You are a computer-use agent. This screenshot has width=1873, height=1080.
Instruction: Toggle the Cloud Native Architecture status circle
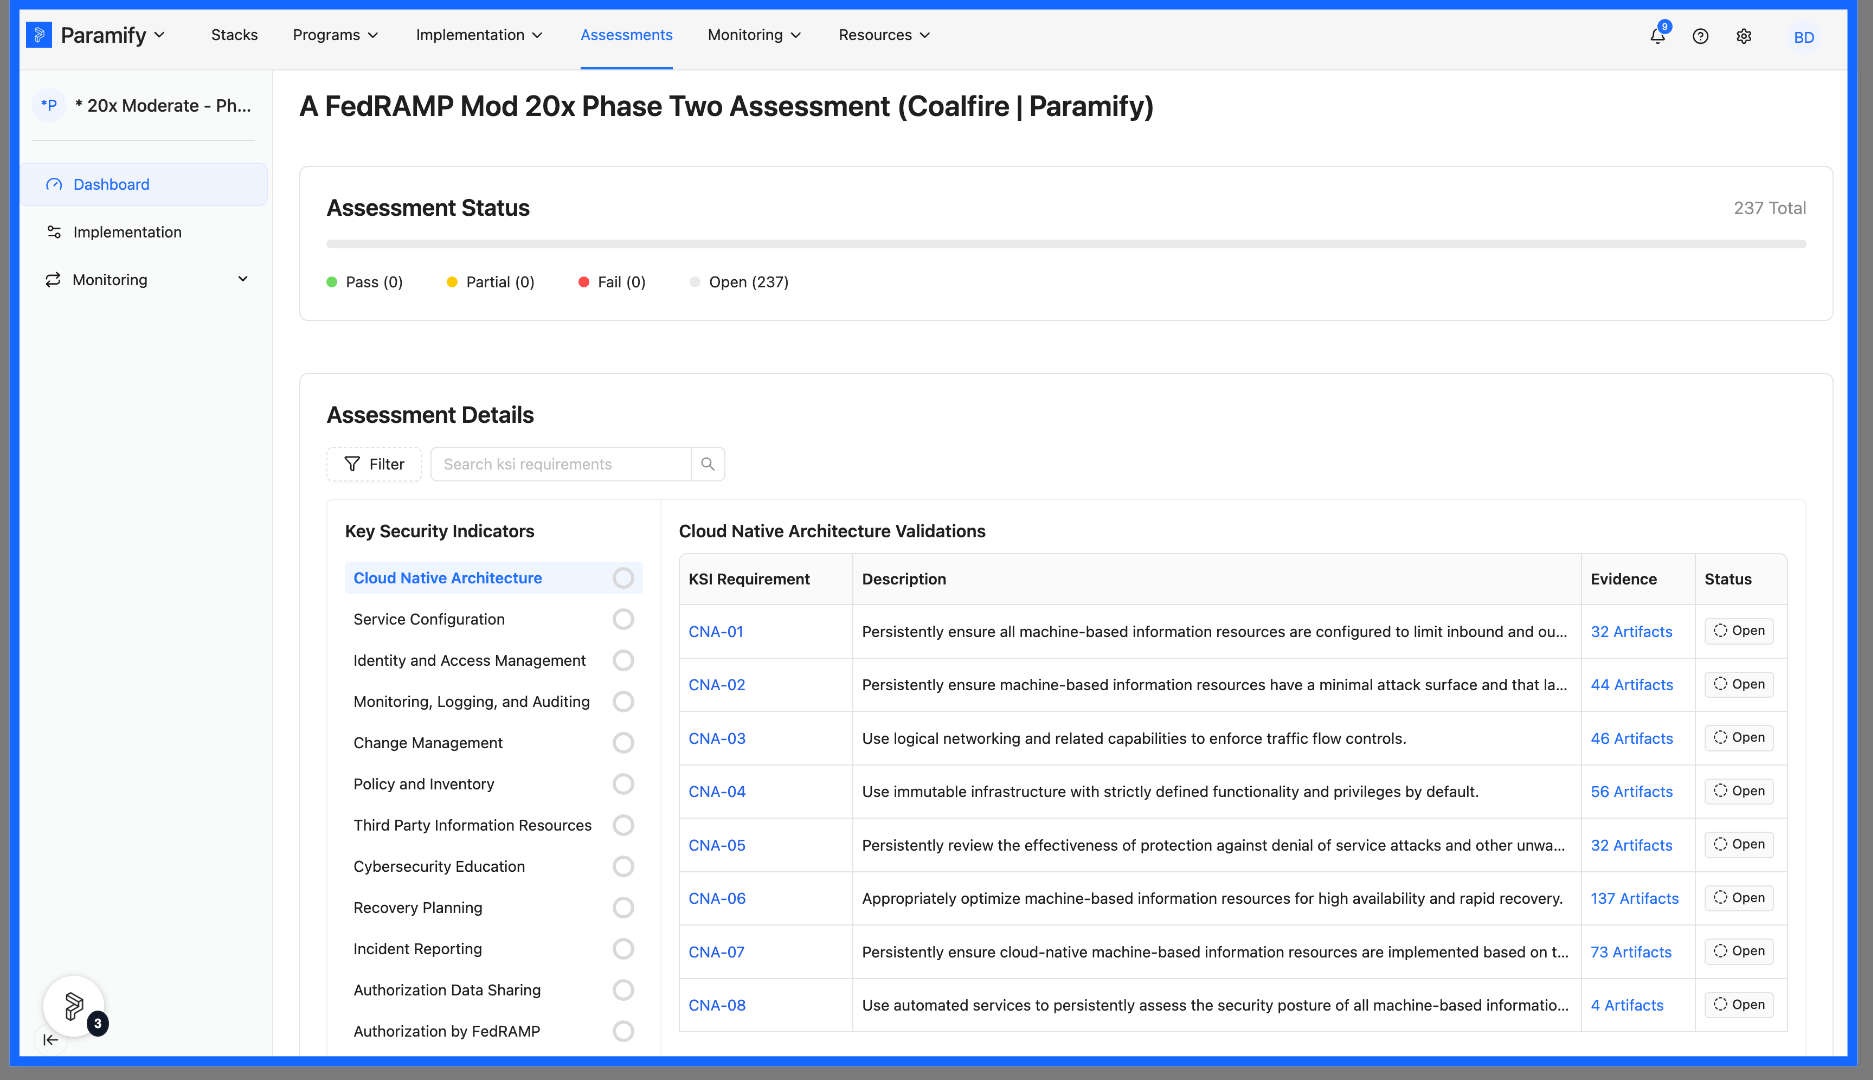coord(623,578)
